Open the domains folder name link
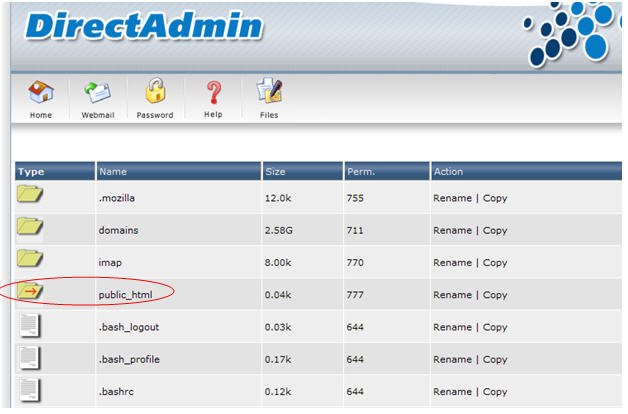Image resolution: width=628 pixels, height=414 pixels. [118, 231]
